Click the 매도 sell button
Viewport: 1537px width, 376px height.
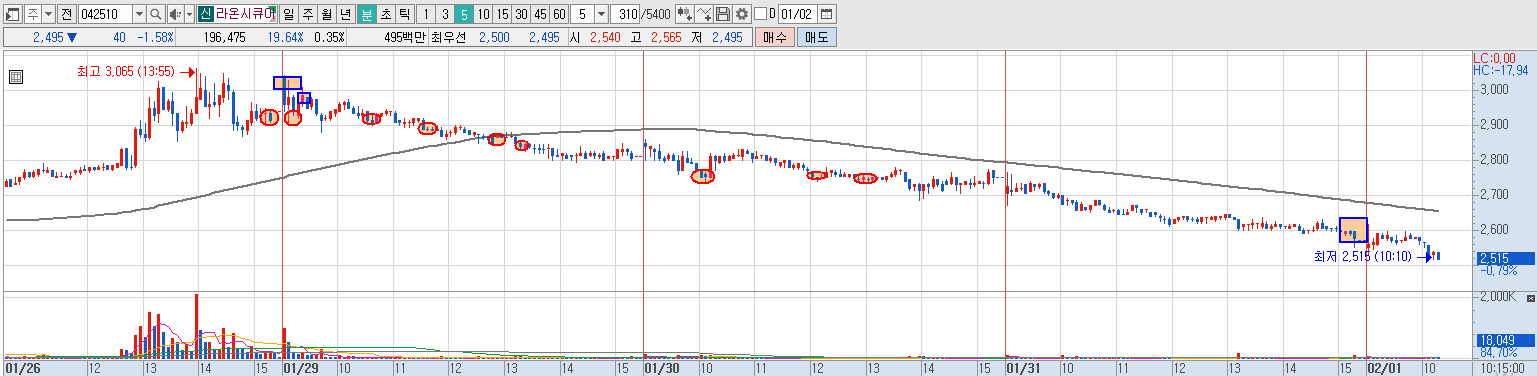(x=816, y=37)
